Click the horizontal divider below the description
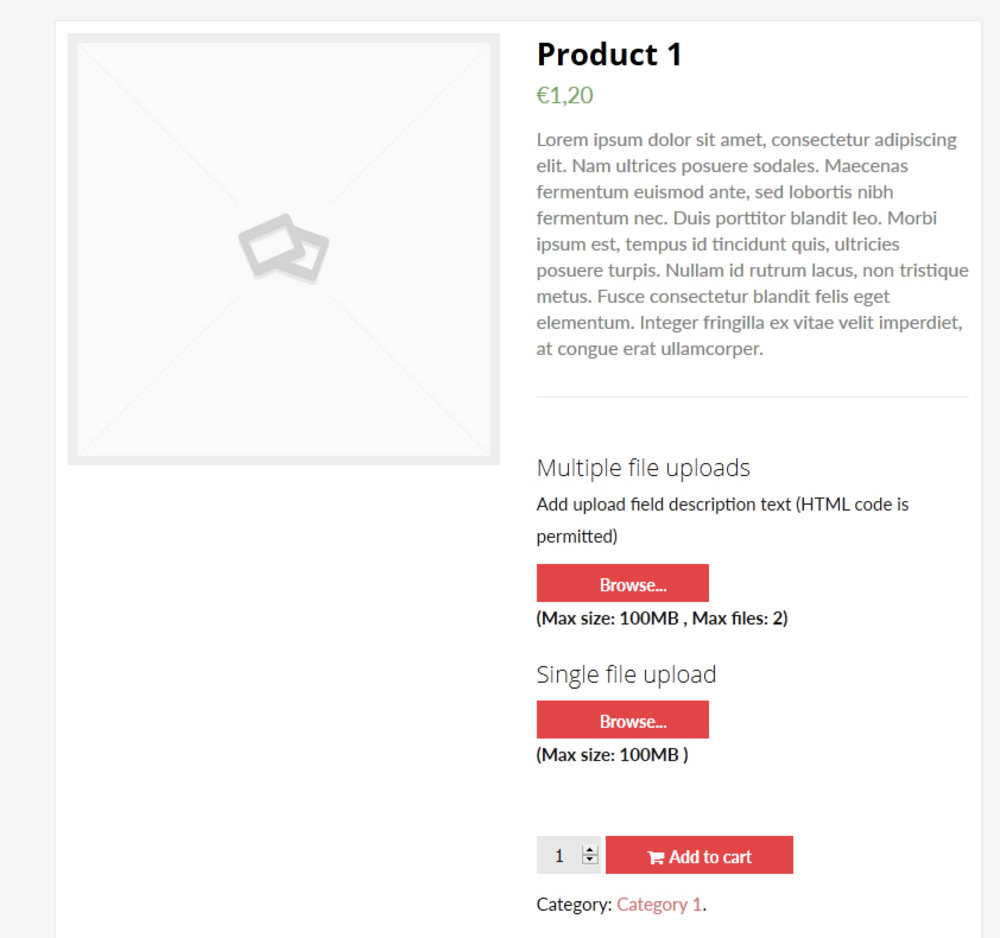Image resolution: width=1000 pixels, height=938 pixels. tap(752, 397)
